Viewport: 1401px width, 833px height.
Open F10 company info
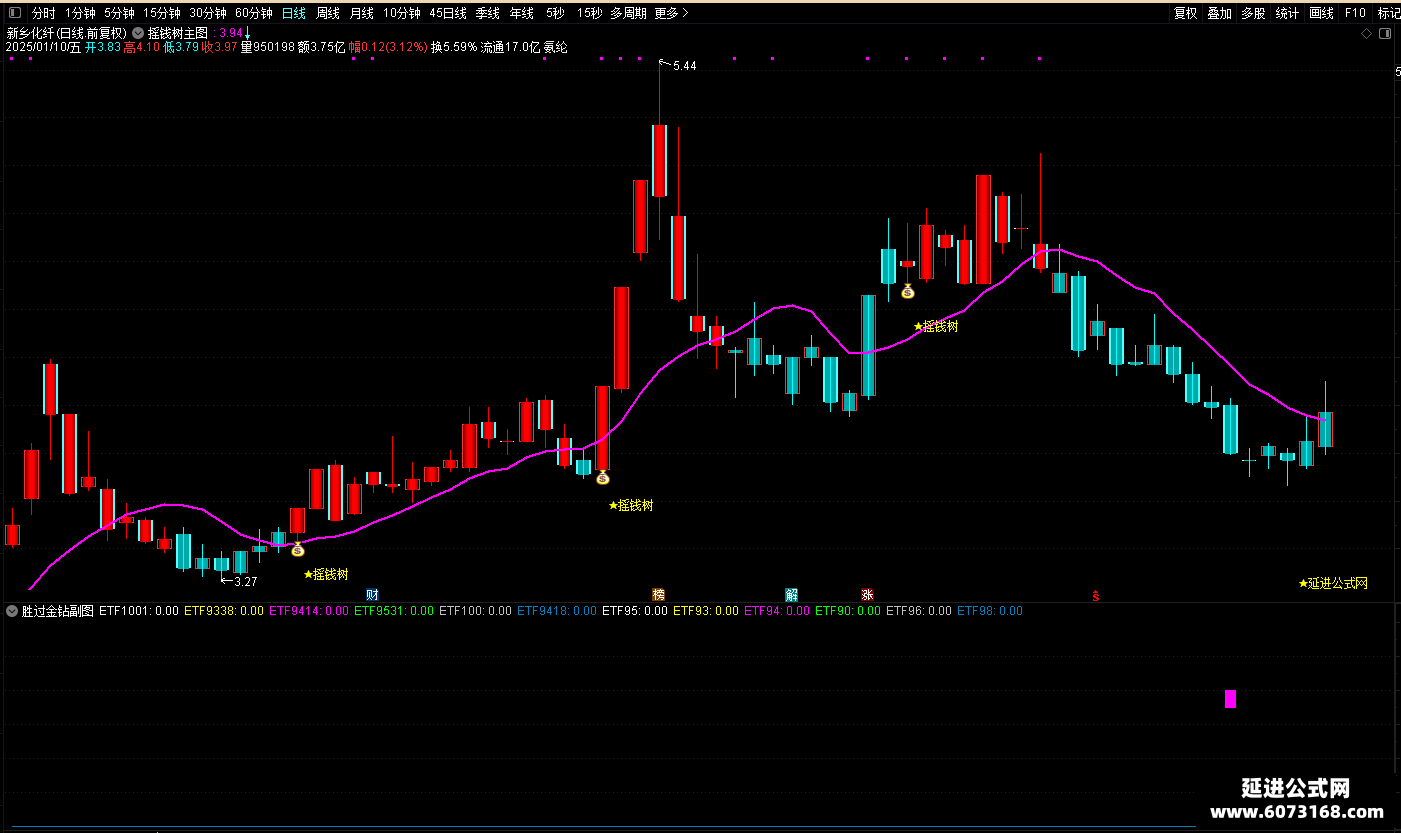[x=1355, y=13]
